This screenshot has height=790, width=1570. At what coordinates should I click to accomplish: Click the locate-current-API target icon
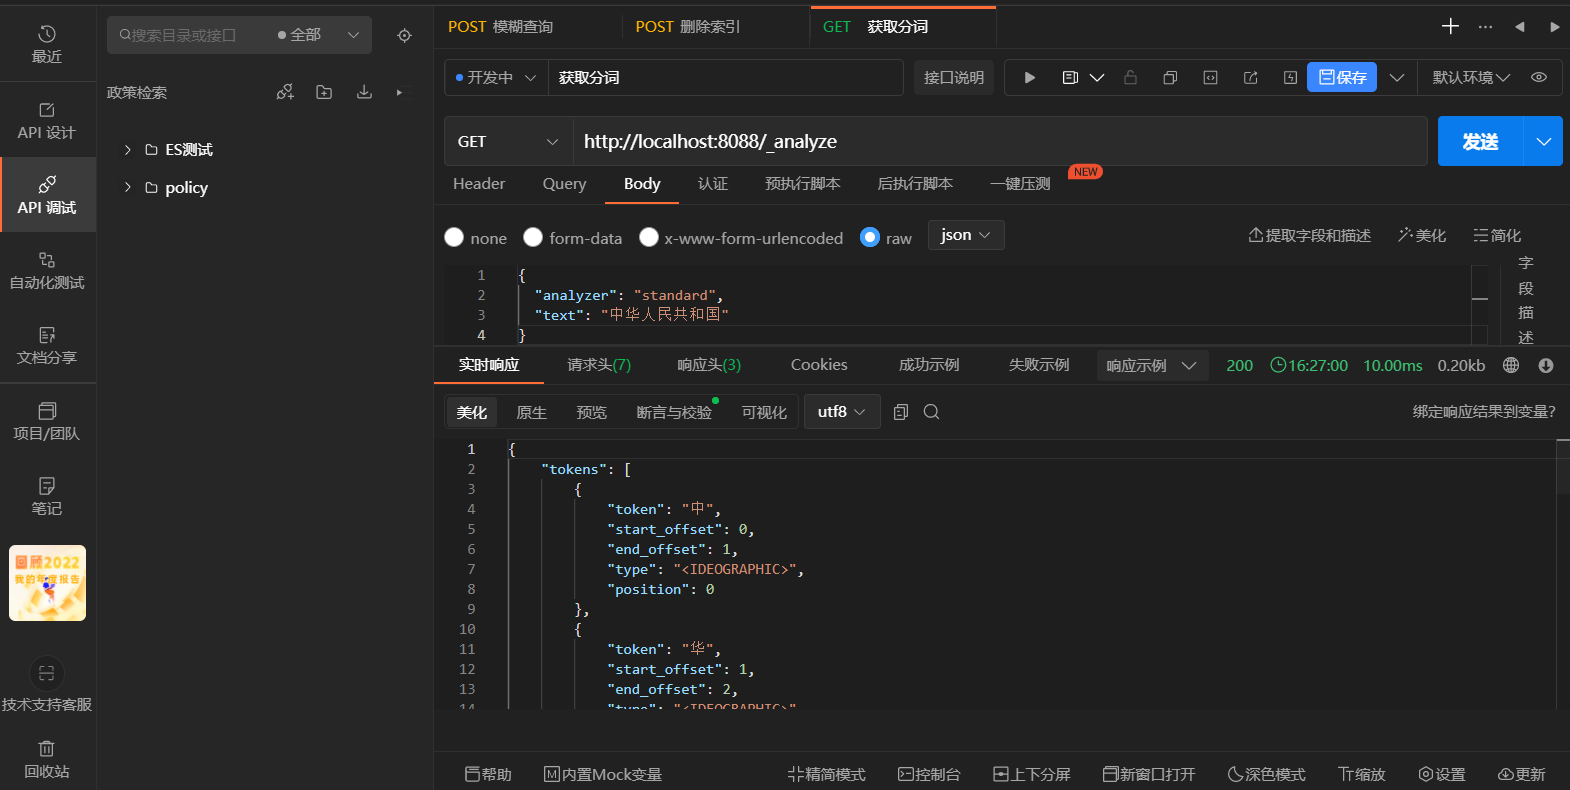pyautogui.click(x=404, y=35)
